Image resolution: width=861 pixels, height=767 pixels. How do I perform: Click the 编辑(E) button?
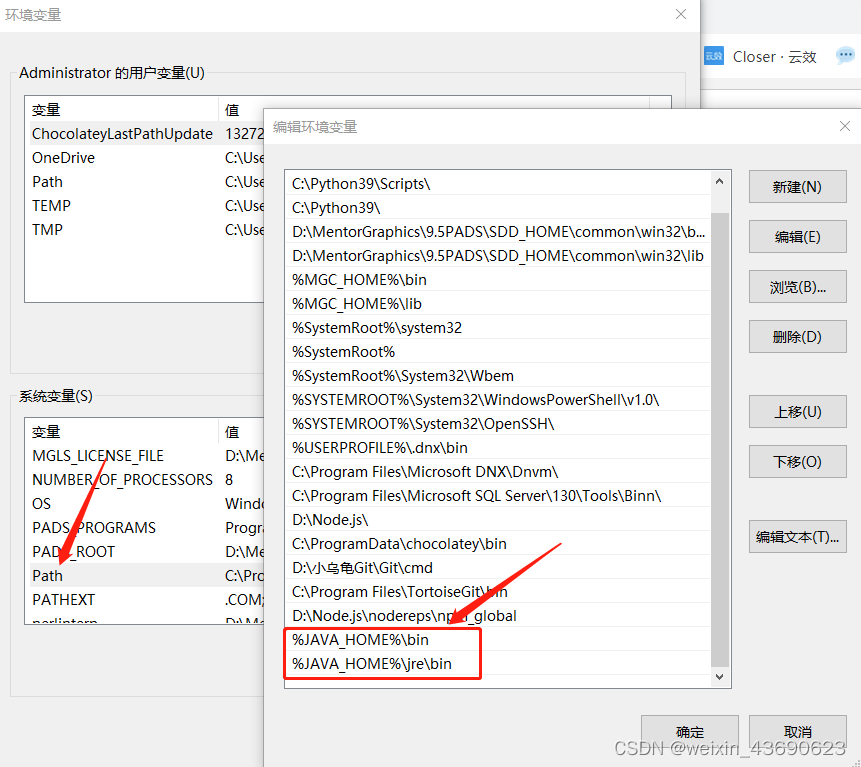[797, 237]
